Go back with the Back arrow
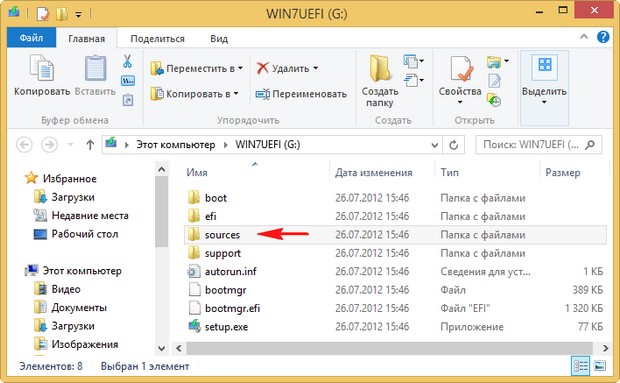 click(x=24, y=145)
